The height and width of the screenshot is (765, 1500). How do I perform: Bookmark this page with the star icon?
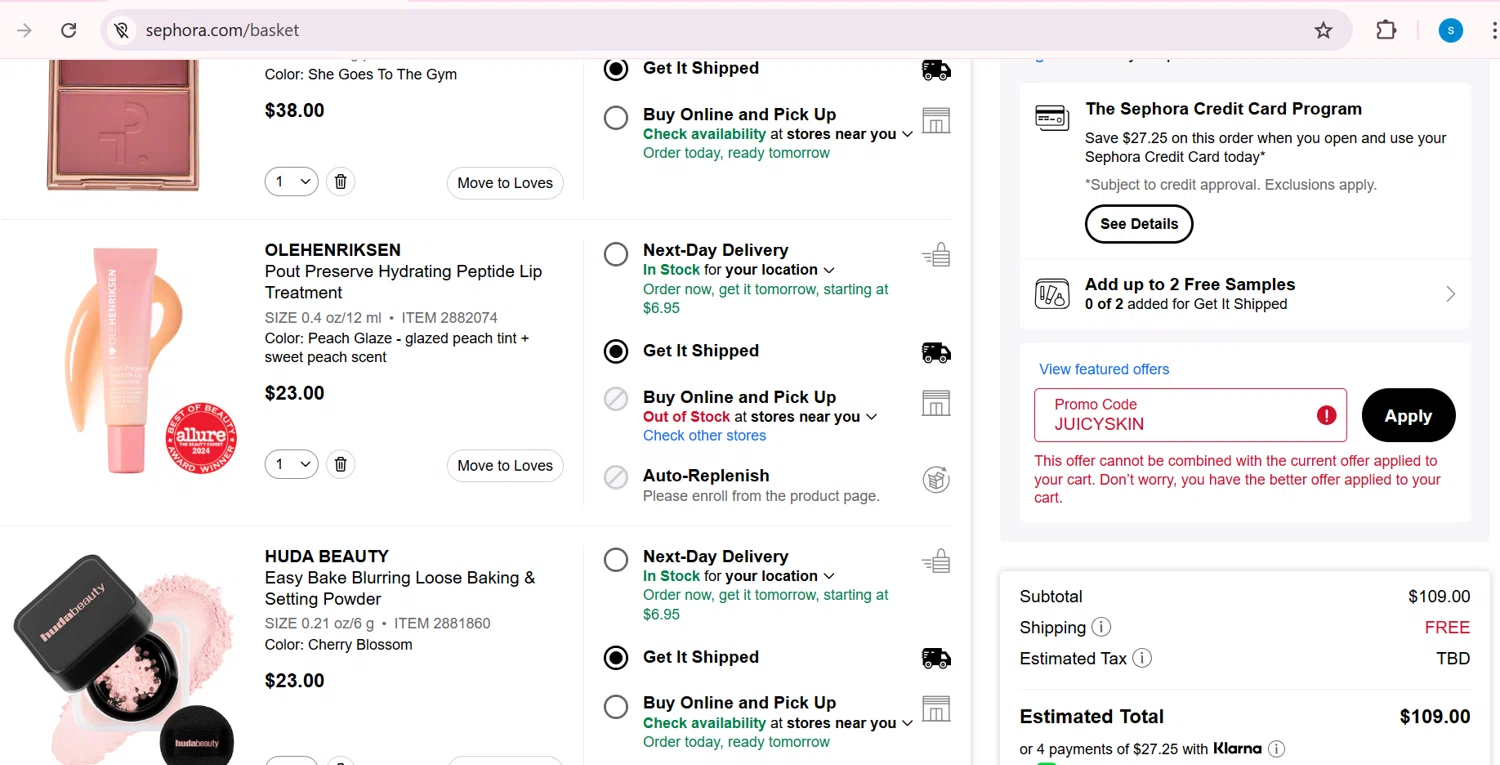coord(1323,30)
